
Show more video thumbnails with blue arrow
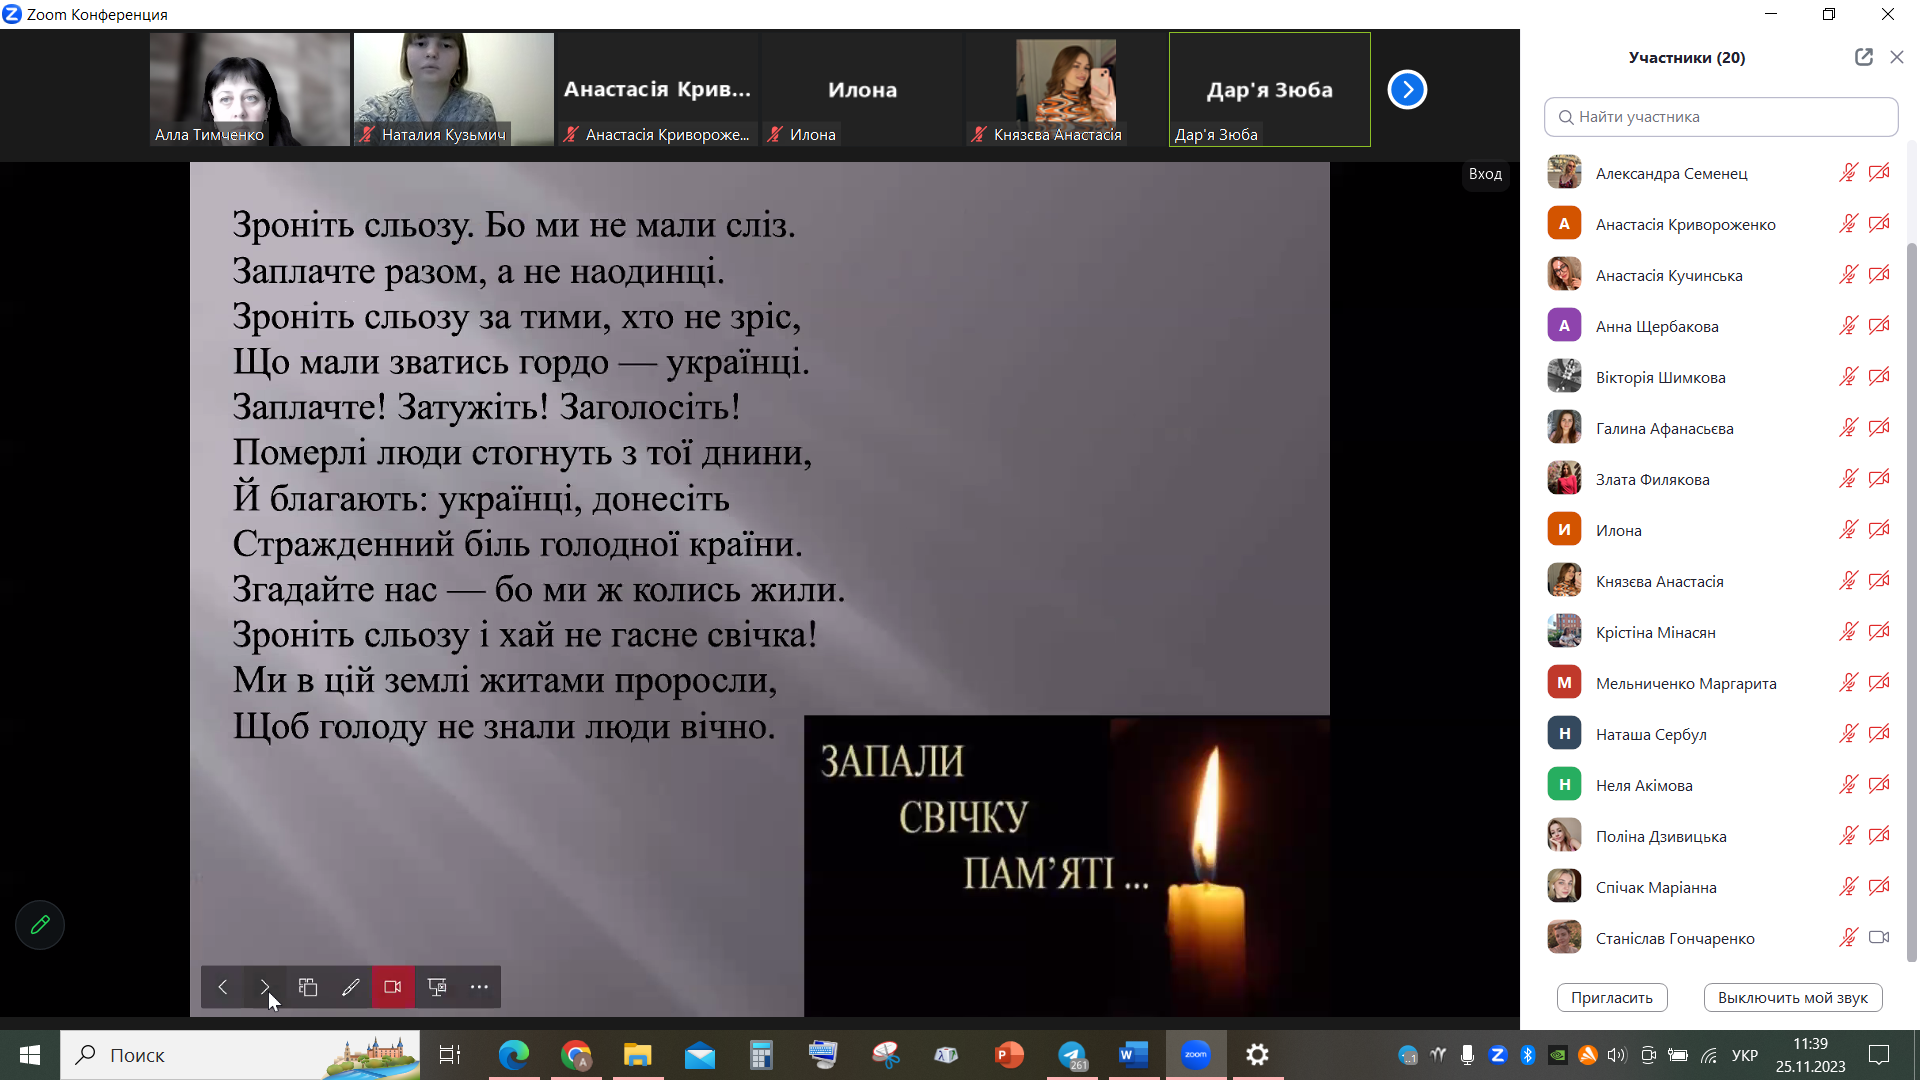[x=1407, y=90]
